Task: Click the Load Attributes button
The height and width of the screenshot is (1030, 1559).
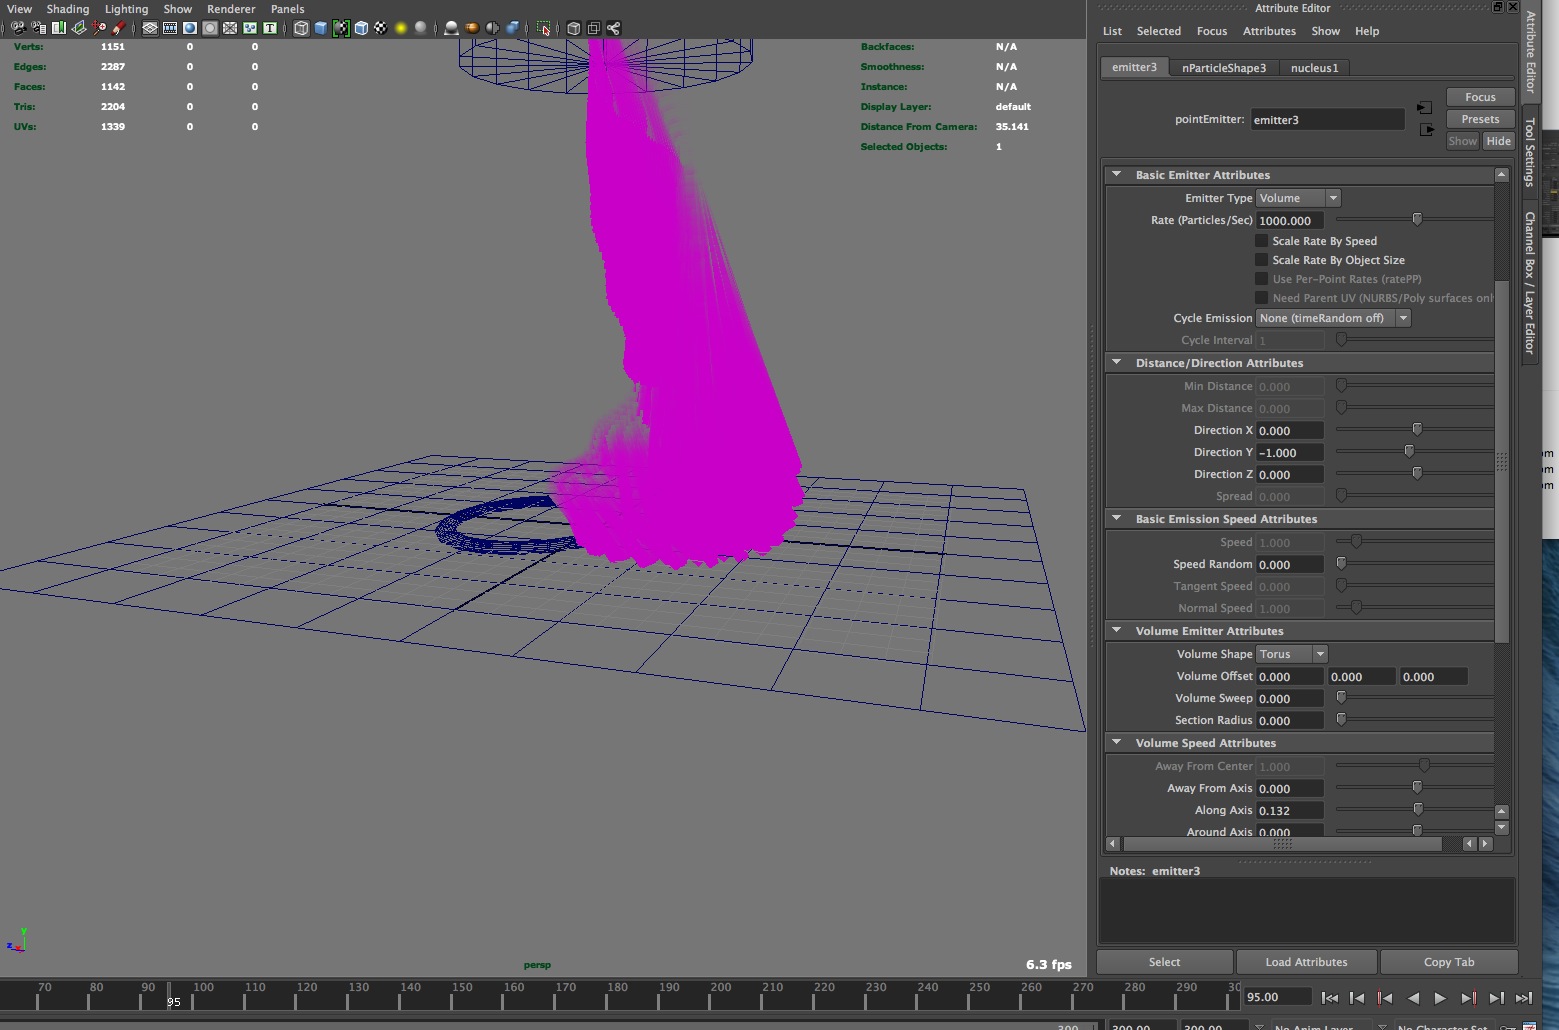Action: point(1306,962)
